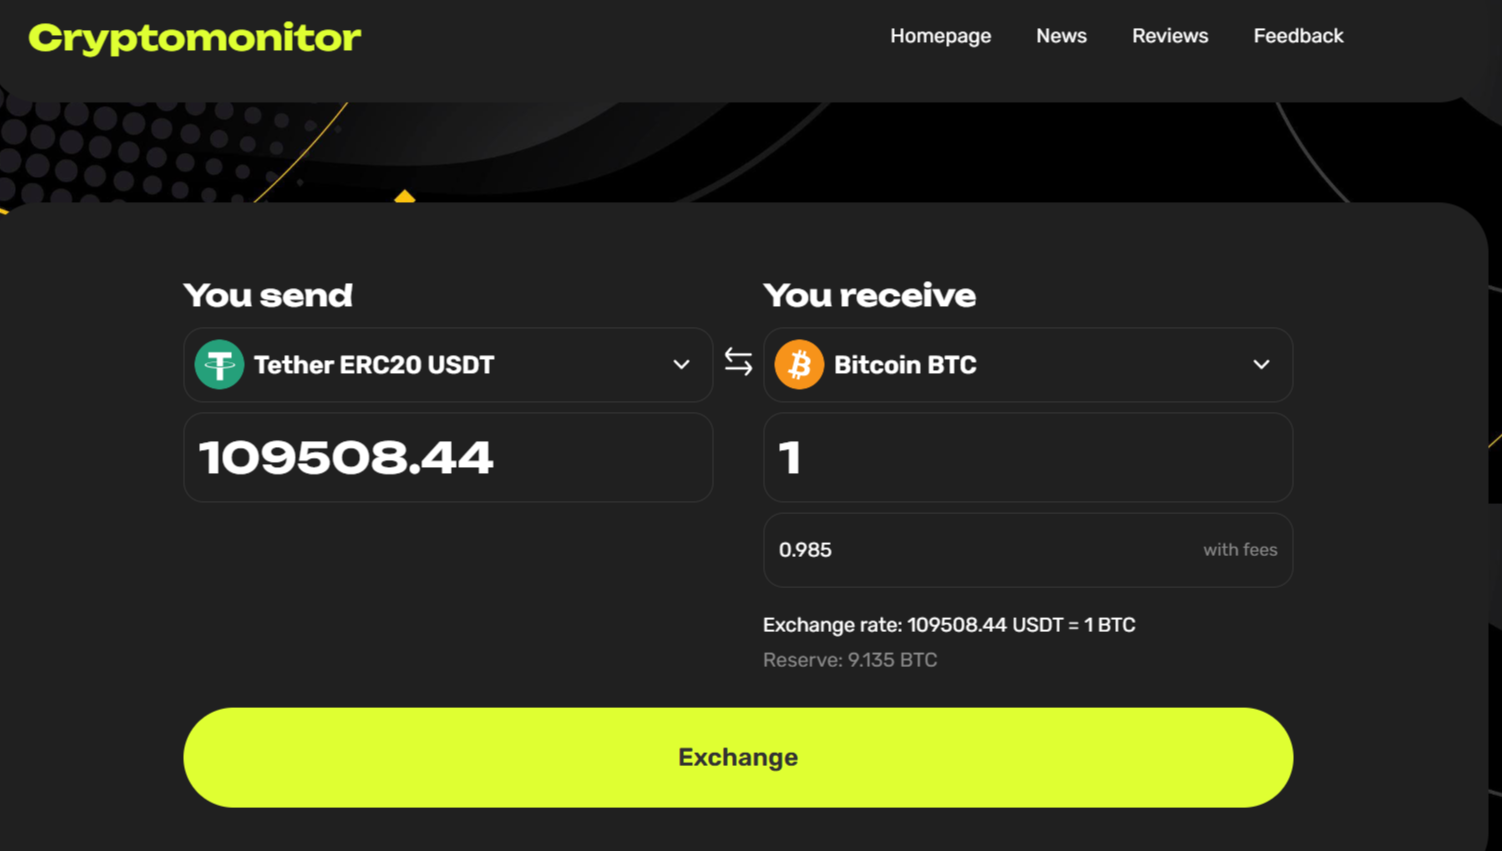The width and height of the screenshot is (1502, 851).
Task: Open the receive currency selector Bitcoin BTC
Action: coord(1028,365)
